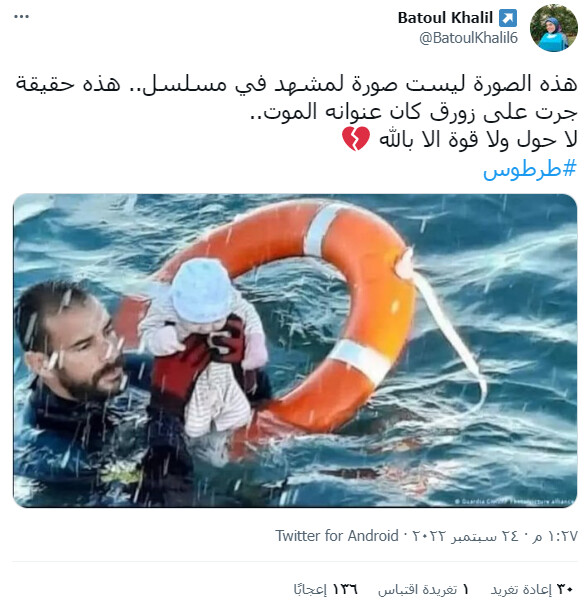View the ١٣٦ إعجابًا likes list
The width and height of the screenshot is (587, 607).
[325, 589]
